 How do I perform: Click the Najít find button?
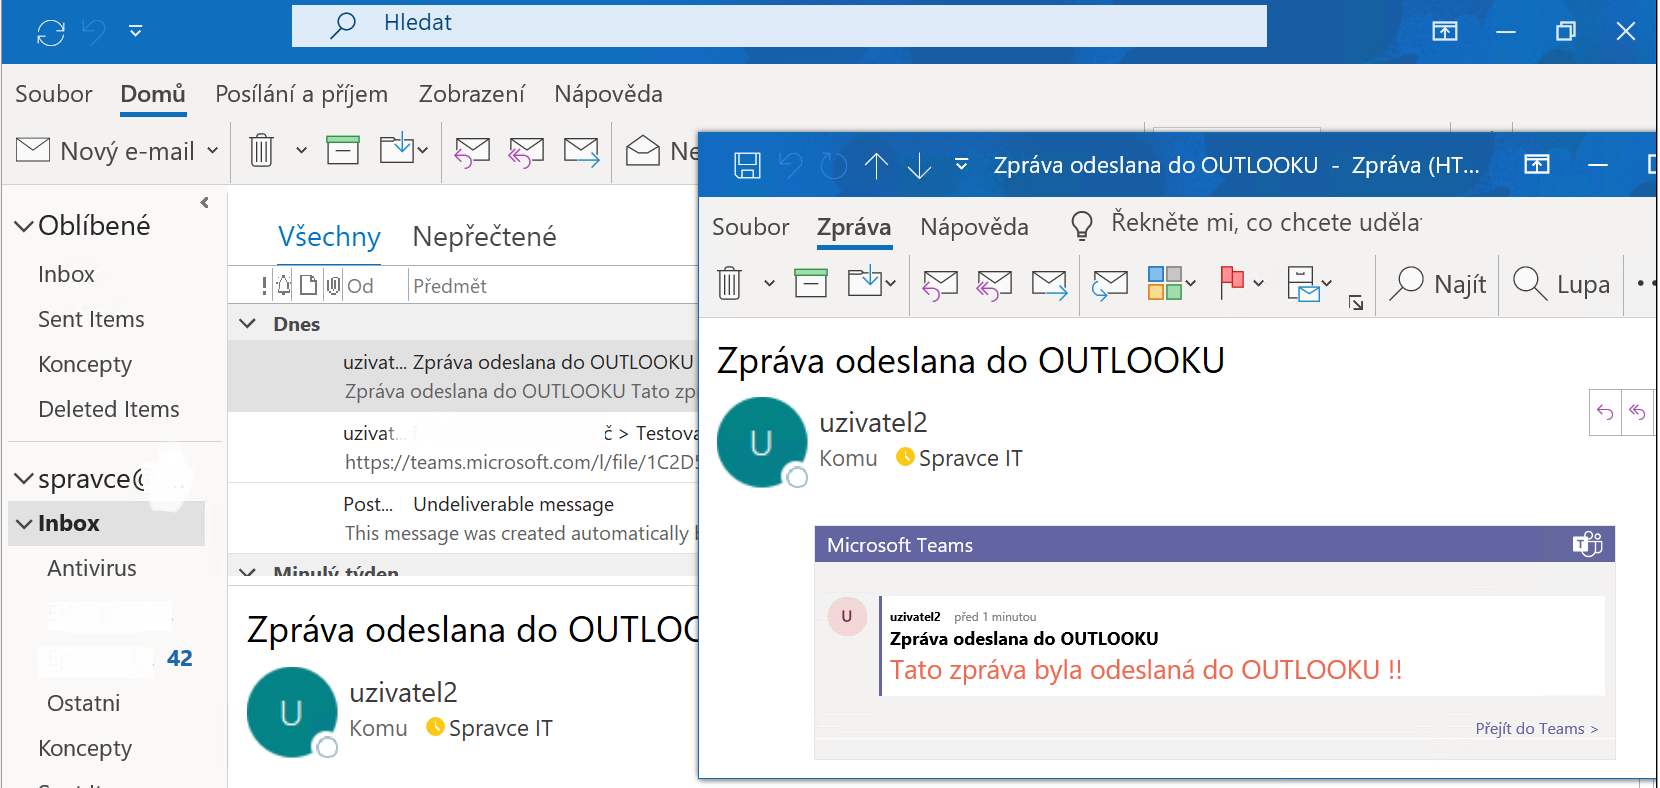pos(1439,285)
